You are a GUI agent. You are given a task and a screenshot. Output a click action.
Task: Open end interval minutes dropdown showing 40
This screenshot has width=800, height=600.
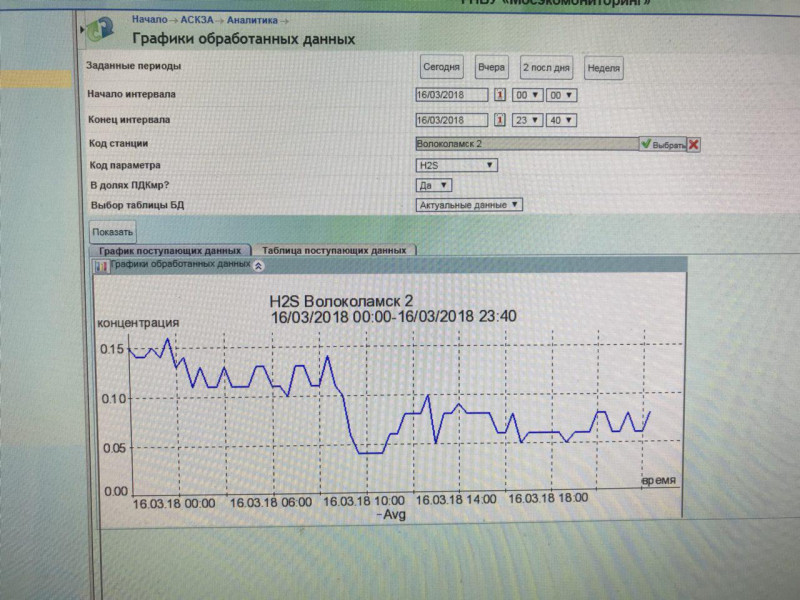point(561,120)
